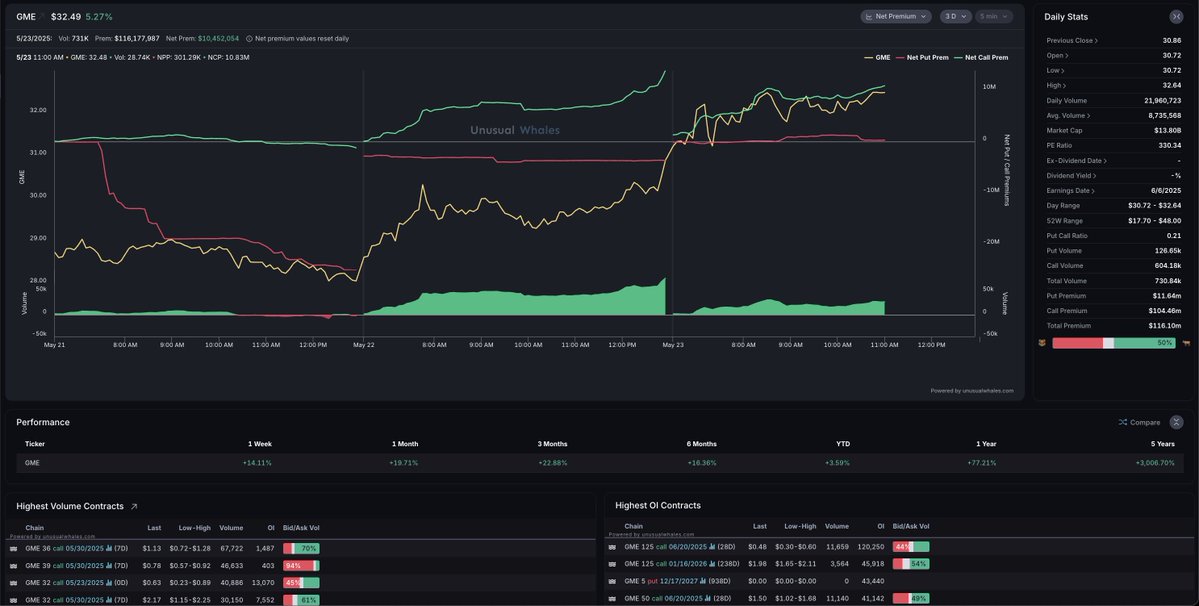
Task: Open Highest Volume Contracts in full view
Action: coord(134,506)
